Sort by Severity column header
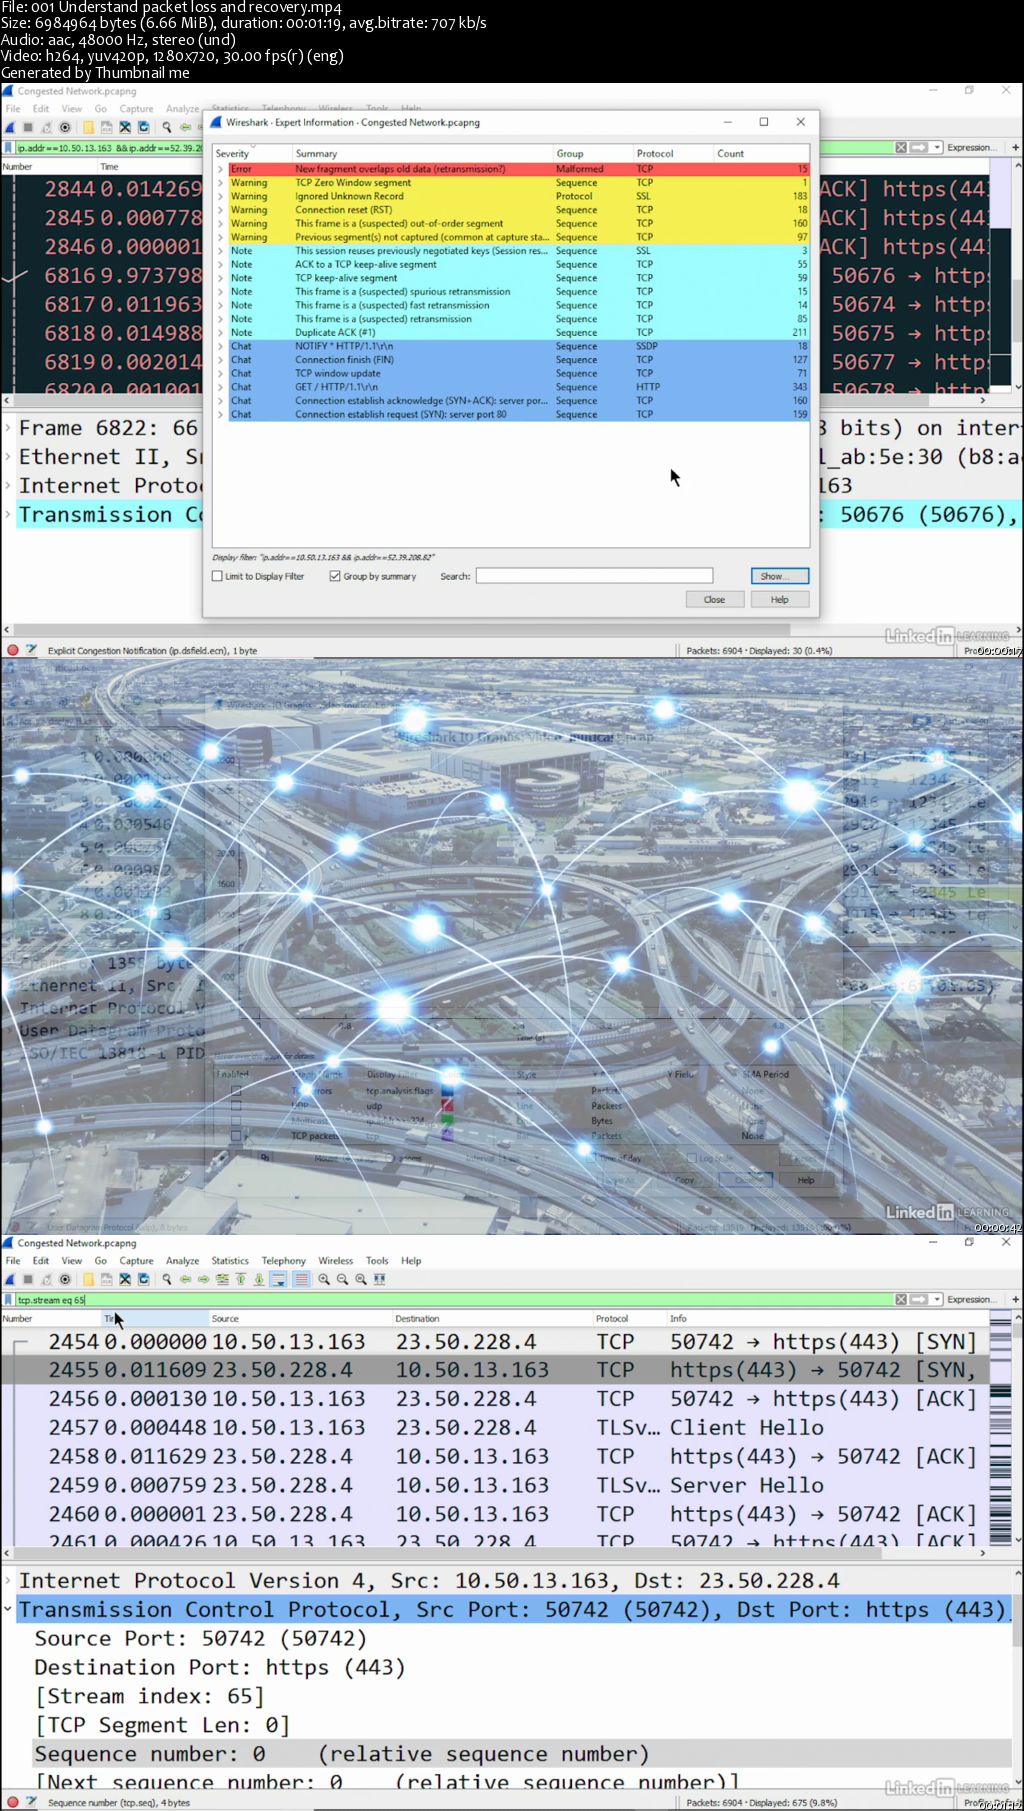The height and width of the screenshot is (1811, 1024). pos(252,154)
